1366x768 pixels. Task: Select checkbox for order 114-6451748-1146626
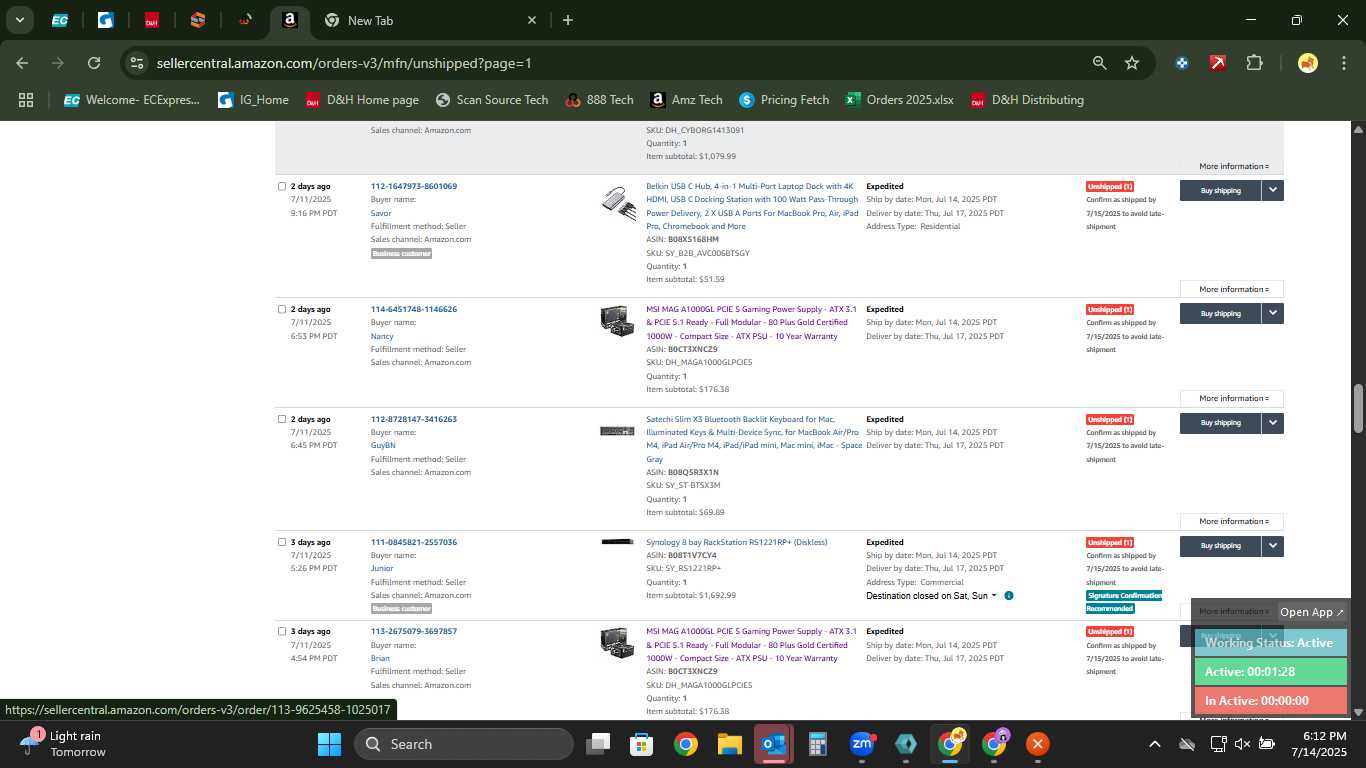point(282,309)
